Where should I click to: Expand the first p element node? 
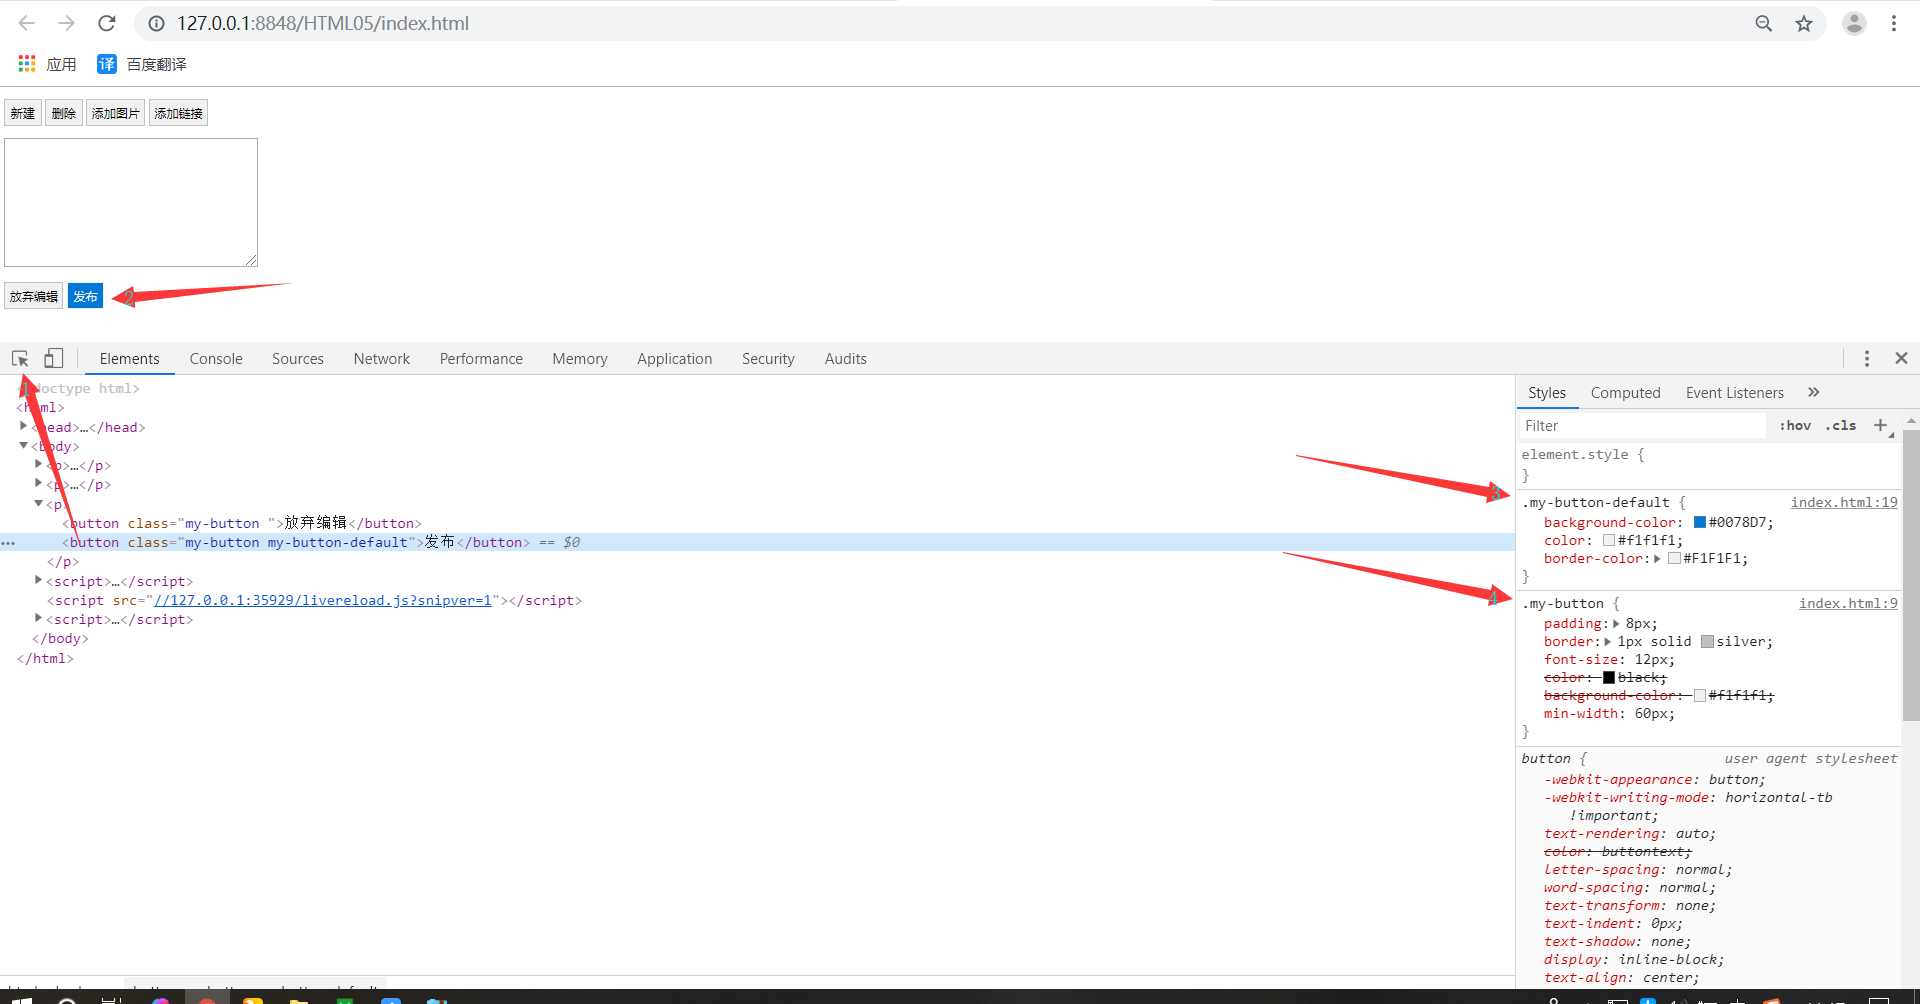[39, 464]
